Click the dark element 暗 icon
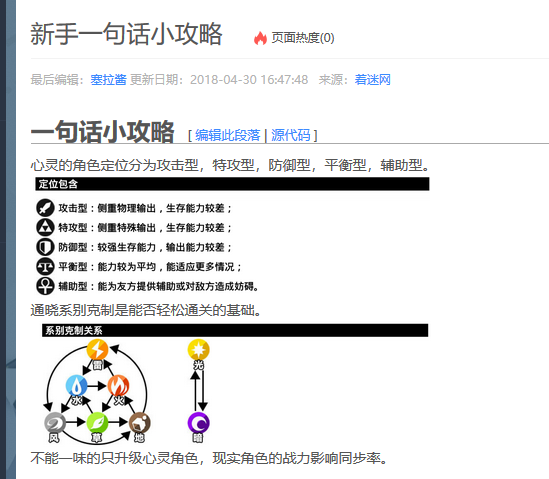Viewport: 549px width, 479px height. [x=199, y=423]
